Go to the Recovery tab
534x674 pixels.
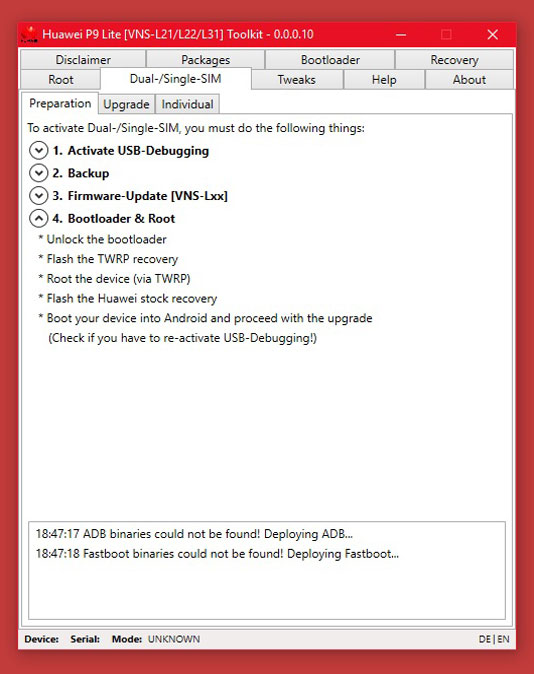point(454,60)
